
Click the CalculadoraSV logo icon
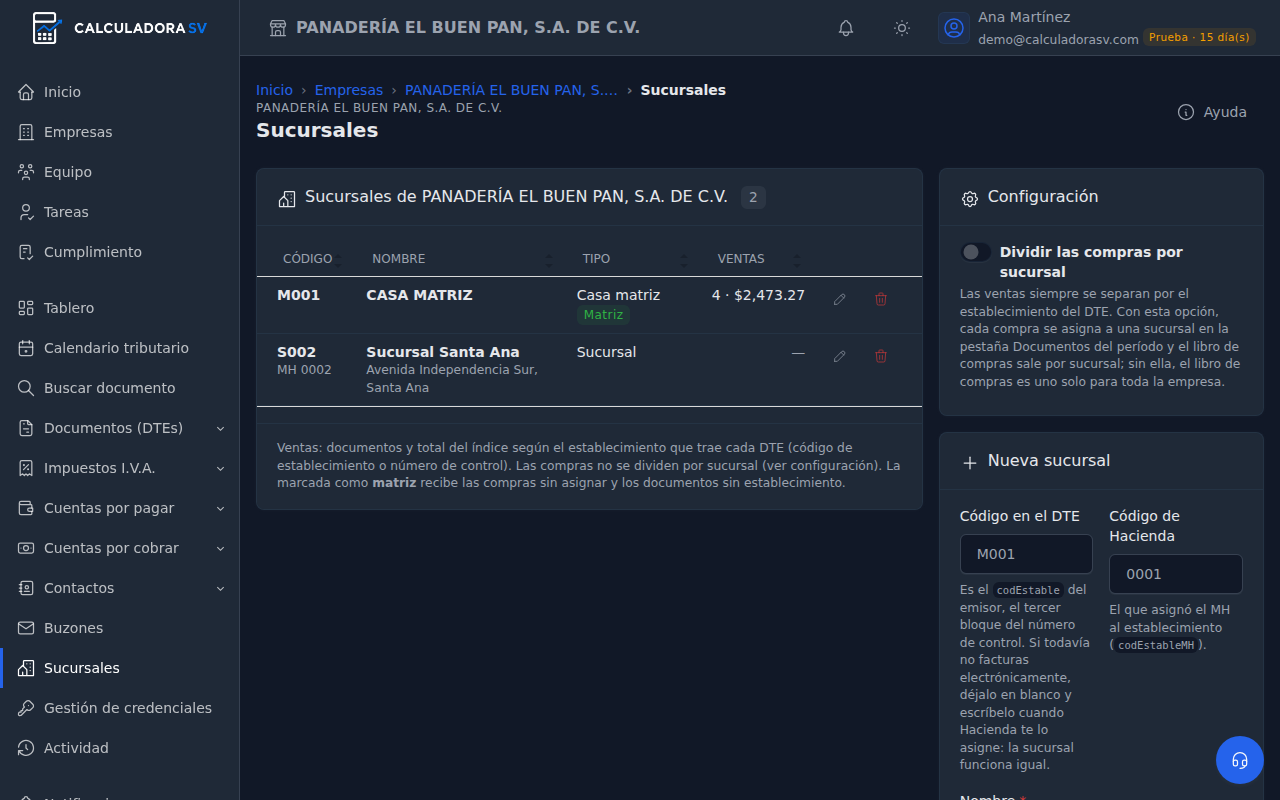click(46, 28)
